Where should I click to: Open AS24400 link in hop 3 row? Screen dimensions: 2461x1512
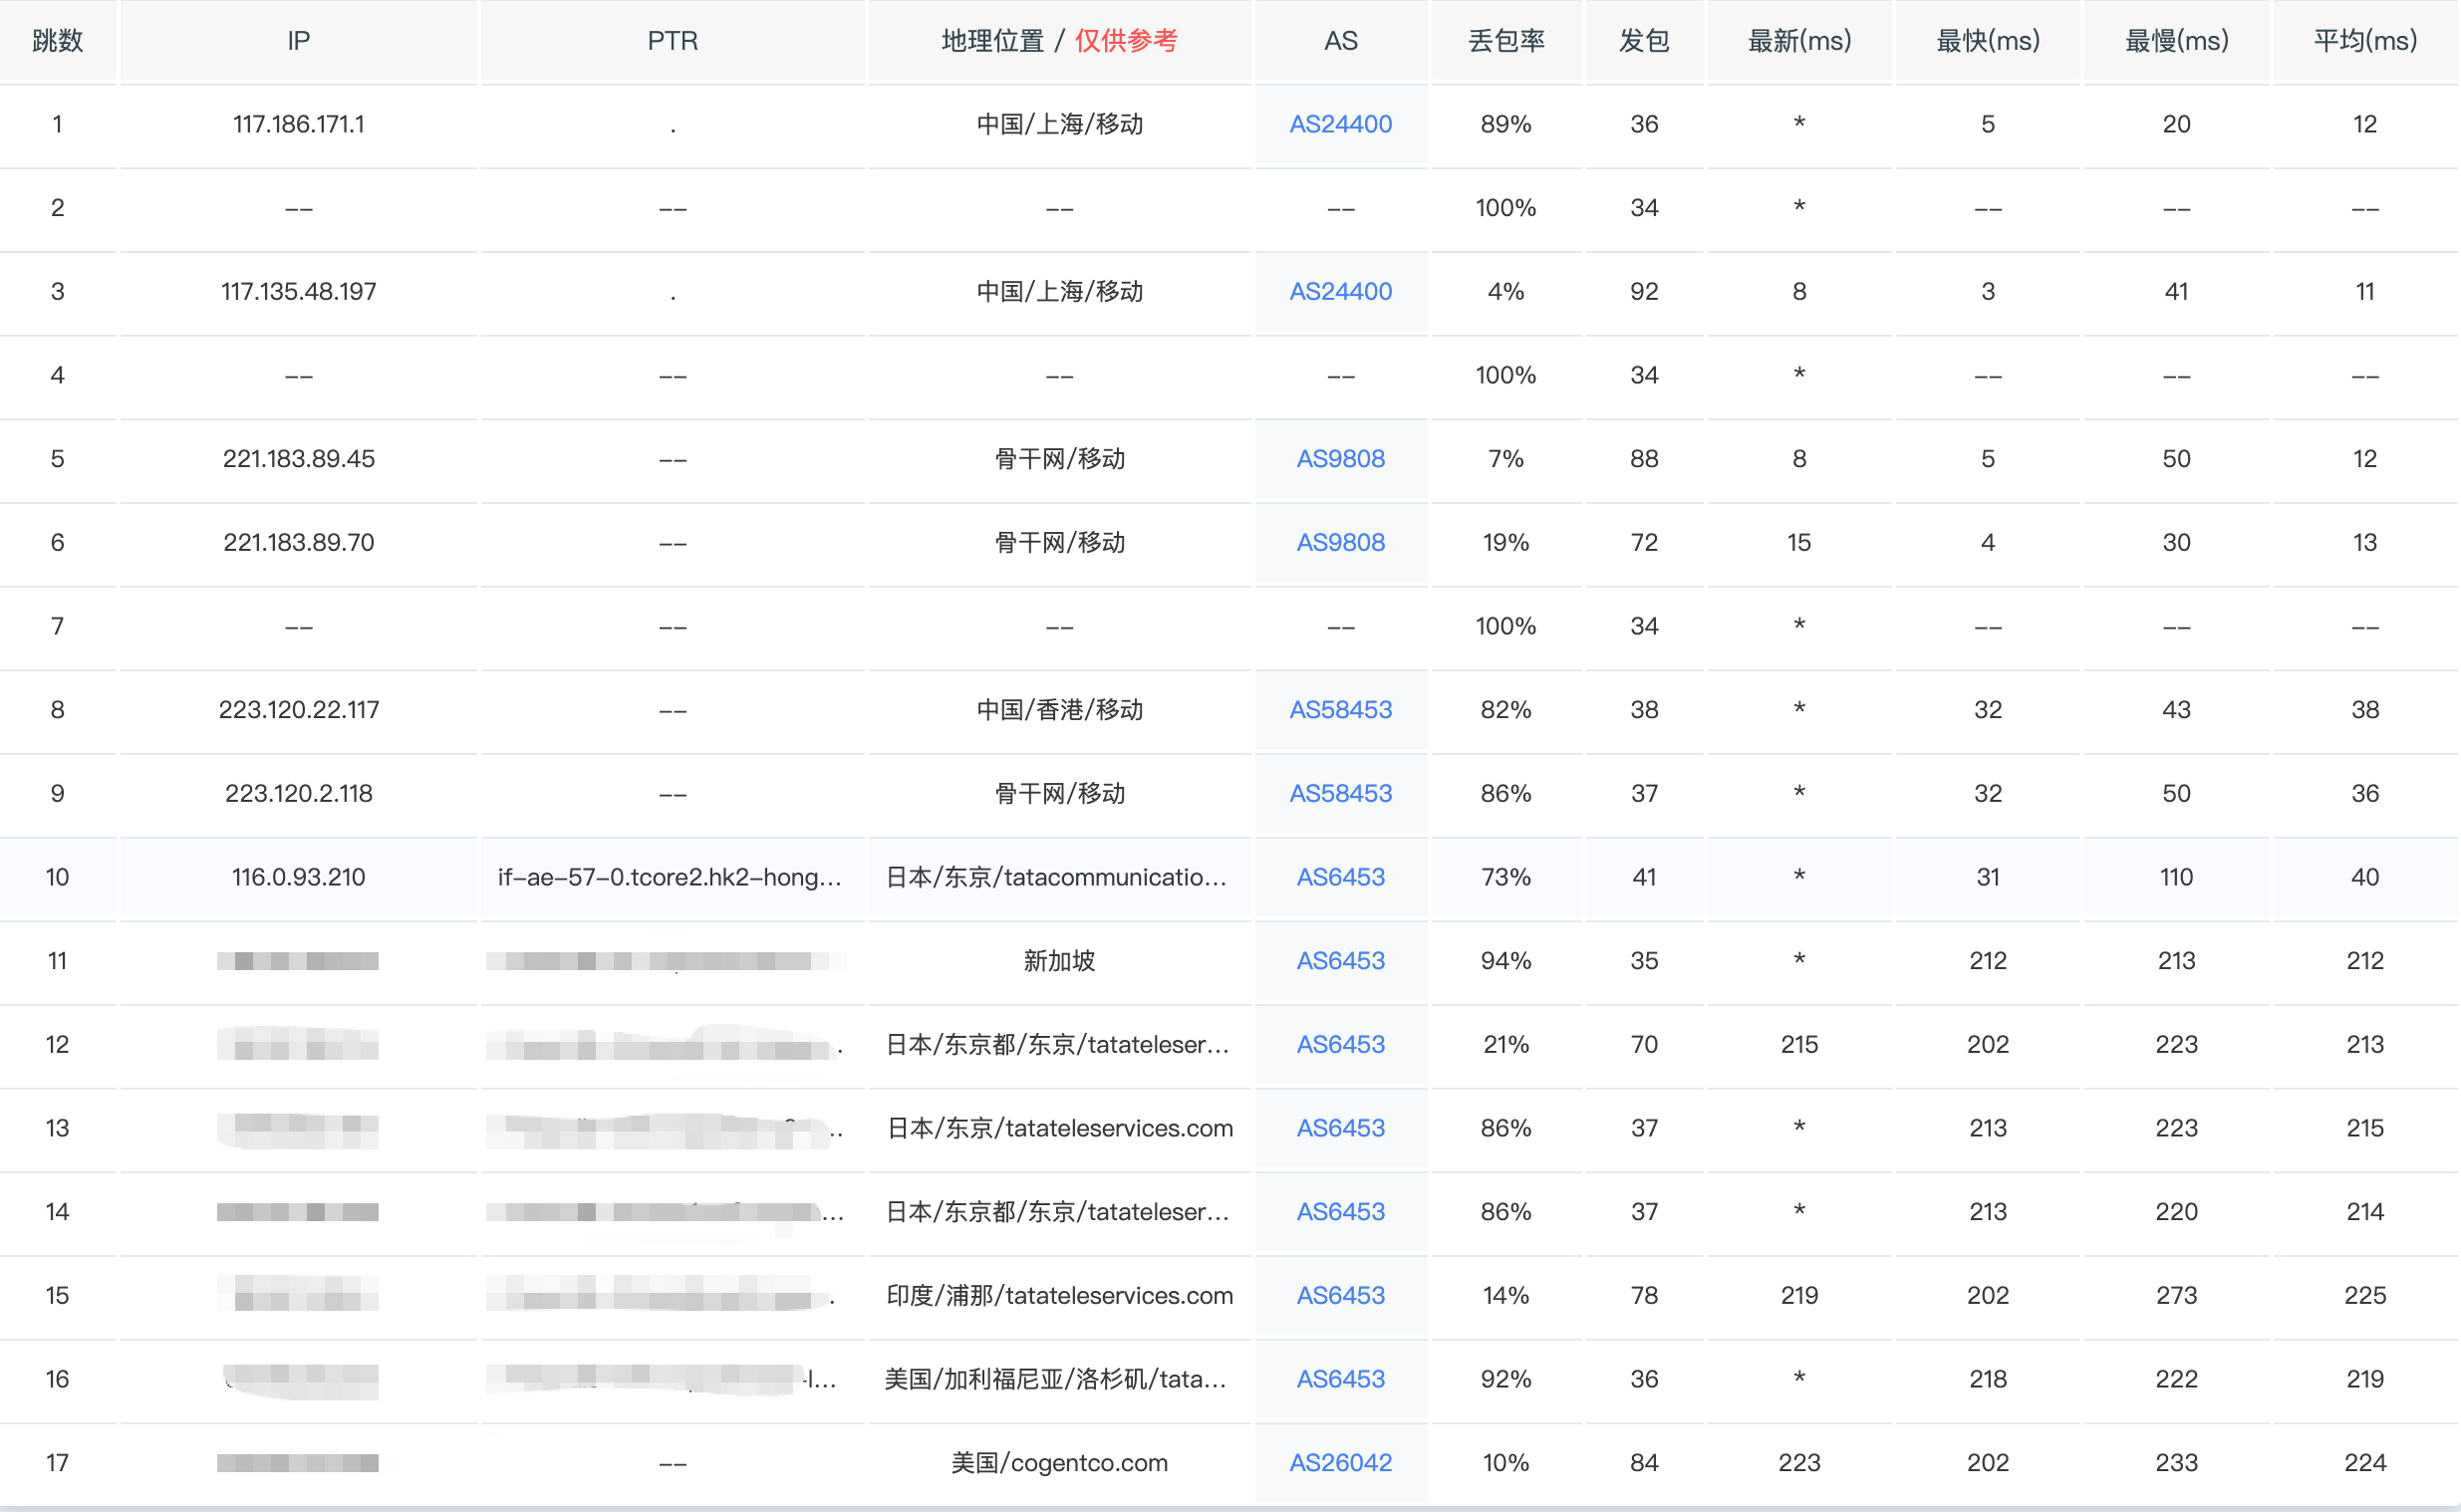pos(1340,291)
